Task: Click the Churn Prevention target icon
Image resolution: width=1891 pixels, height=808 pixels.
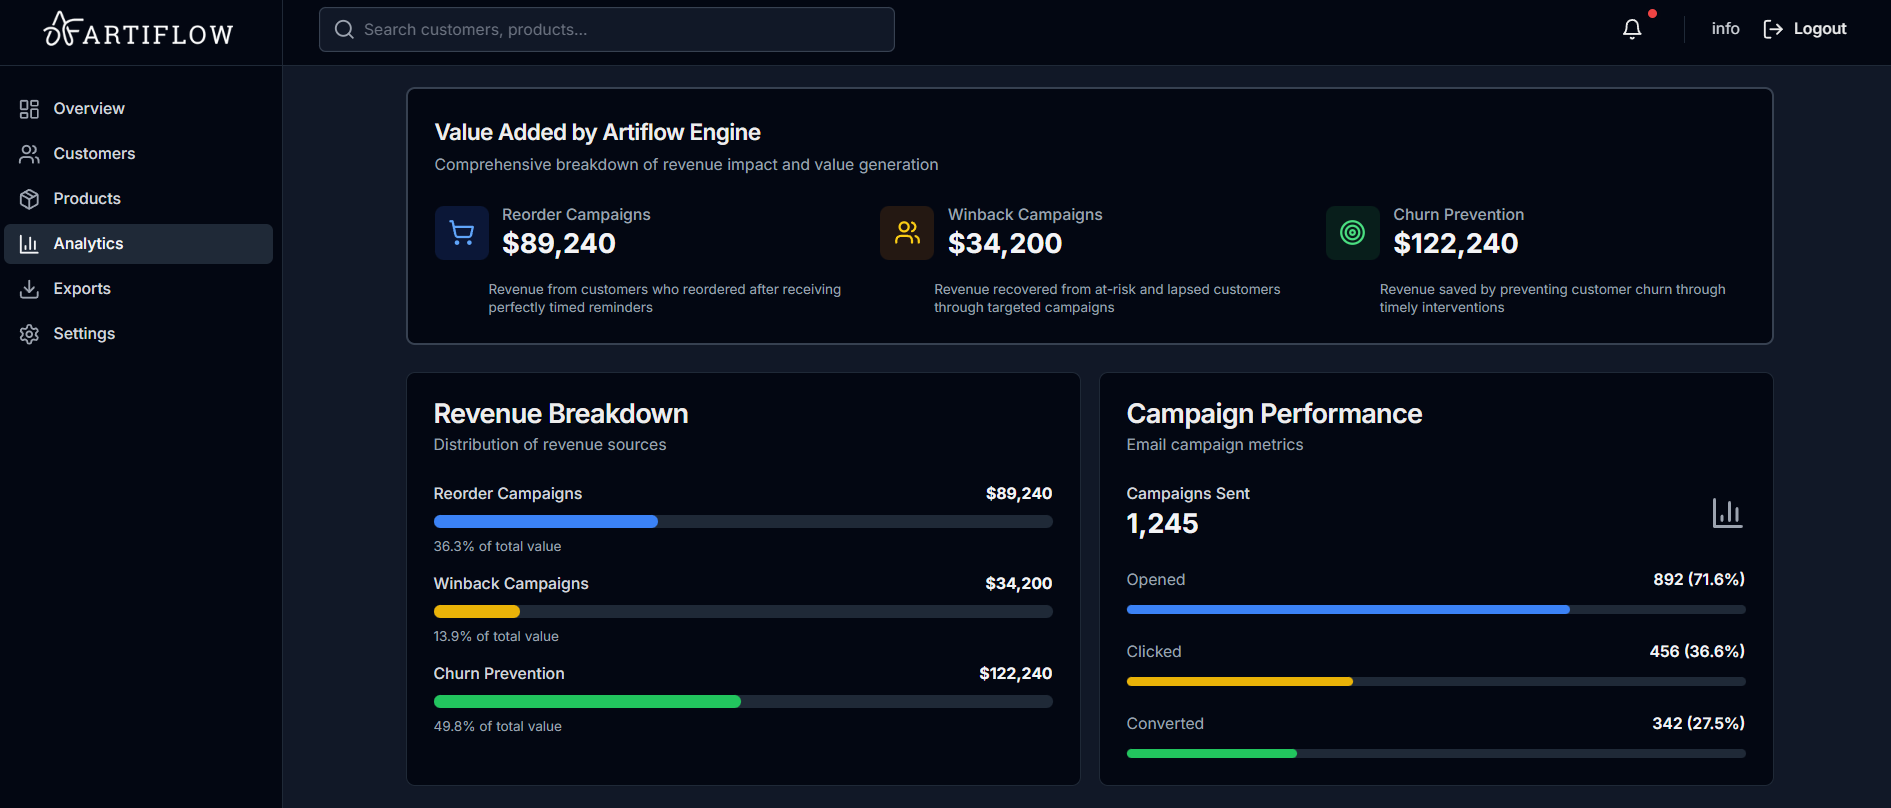Action: point(1352,233)
